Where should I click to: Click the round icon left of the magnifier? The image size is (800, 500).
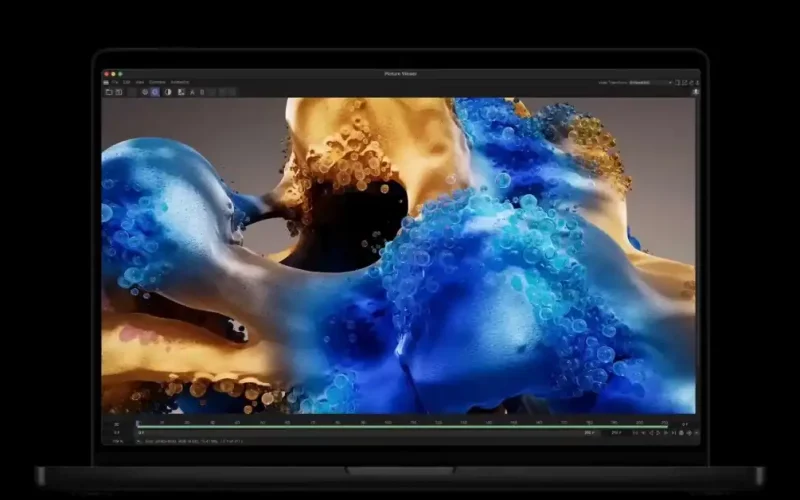pos(145,92)
